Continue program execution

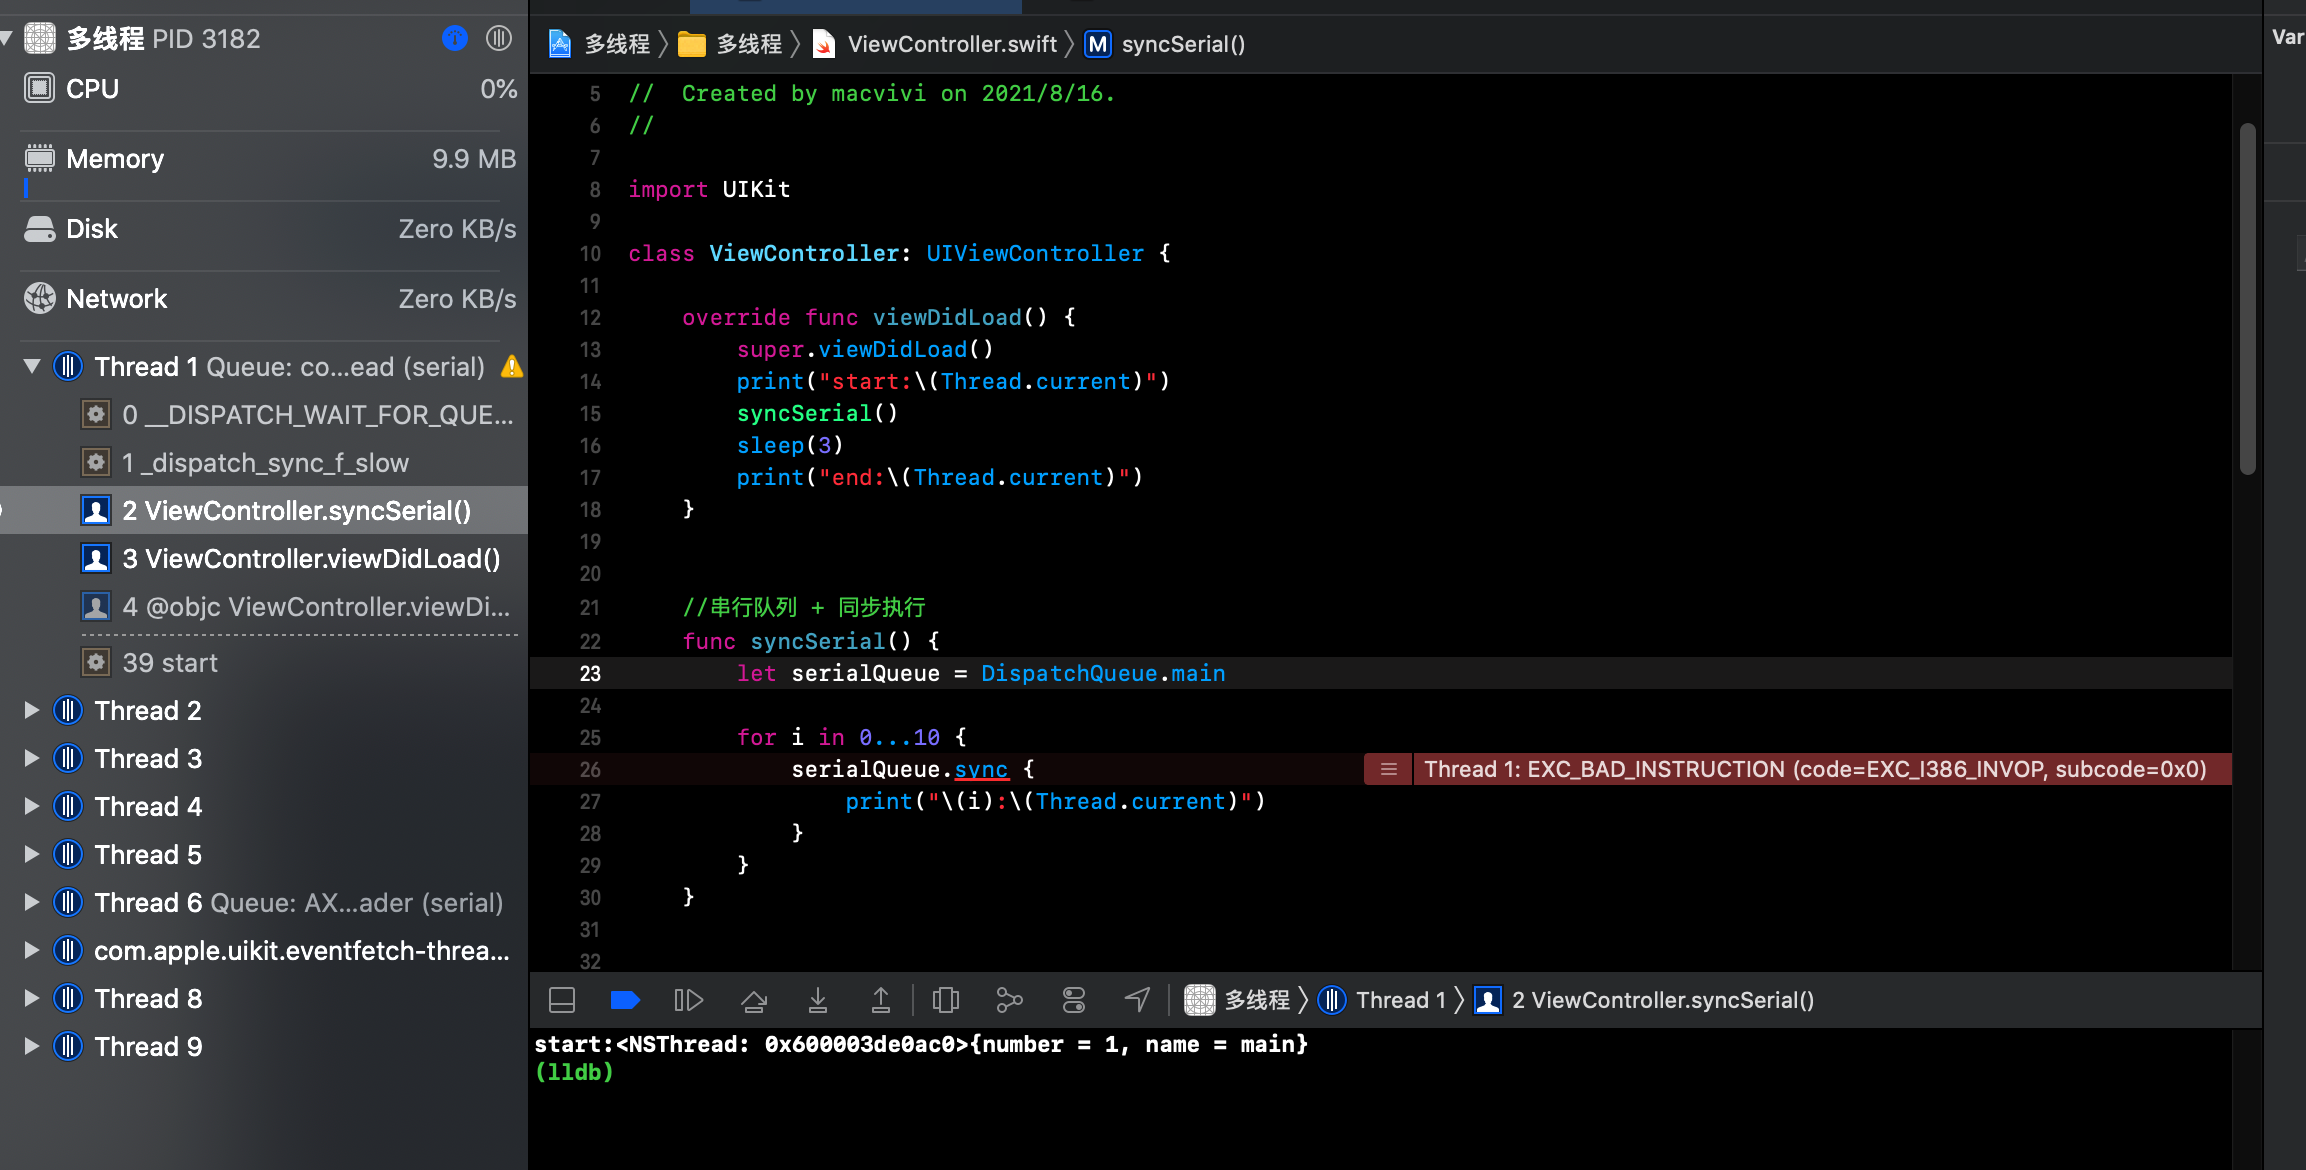pos(689,1000)
